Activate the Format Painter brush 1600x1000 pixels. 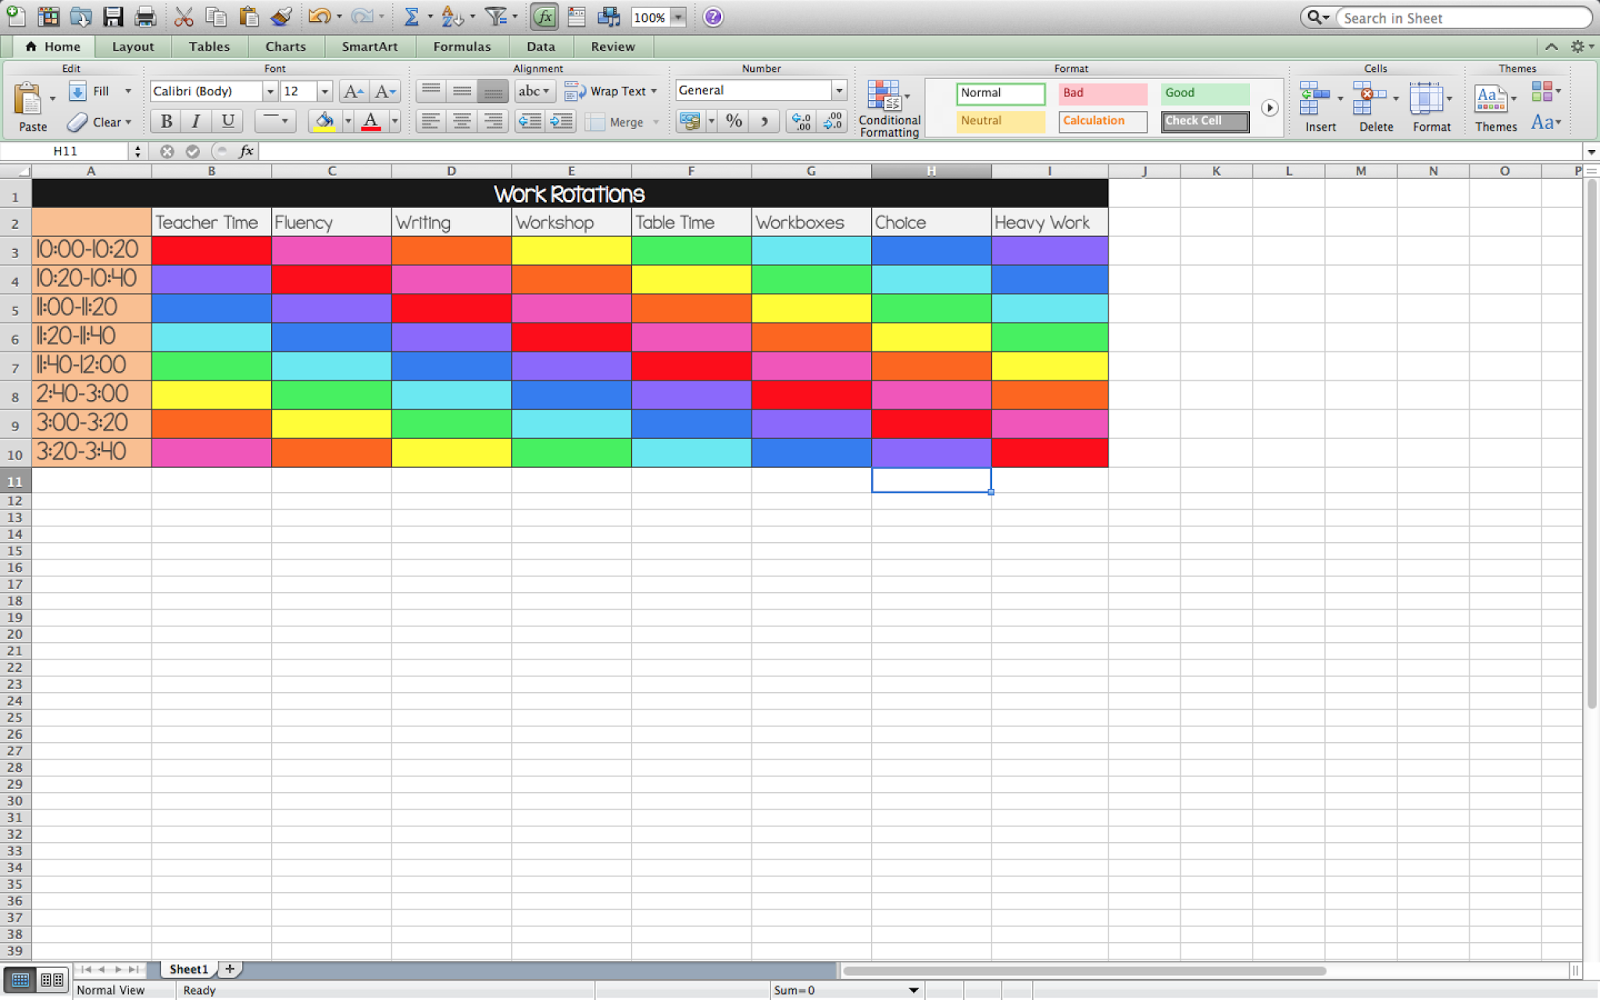[281, 17]
